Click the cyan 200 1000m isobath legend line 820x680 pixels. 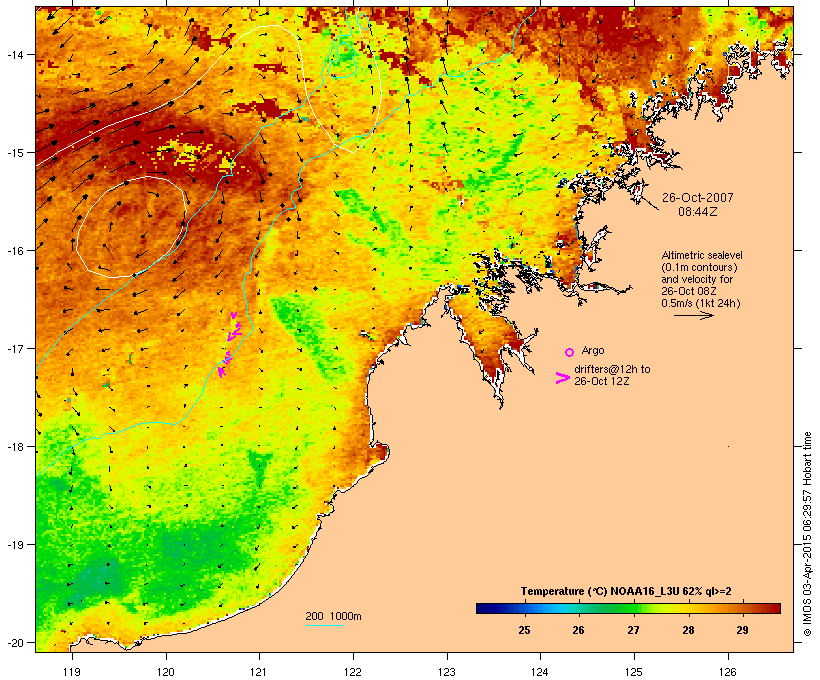[324, 625]
